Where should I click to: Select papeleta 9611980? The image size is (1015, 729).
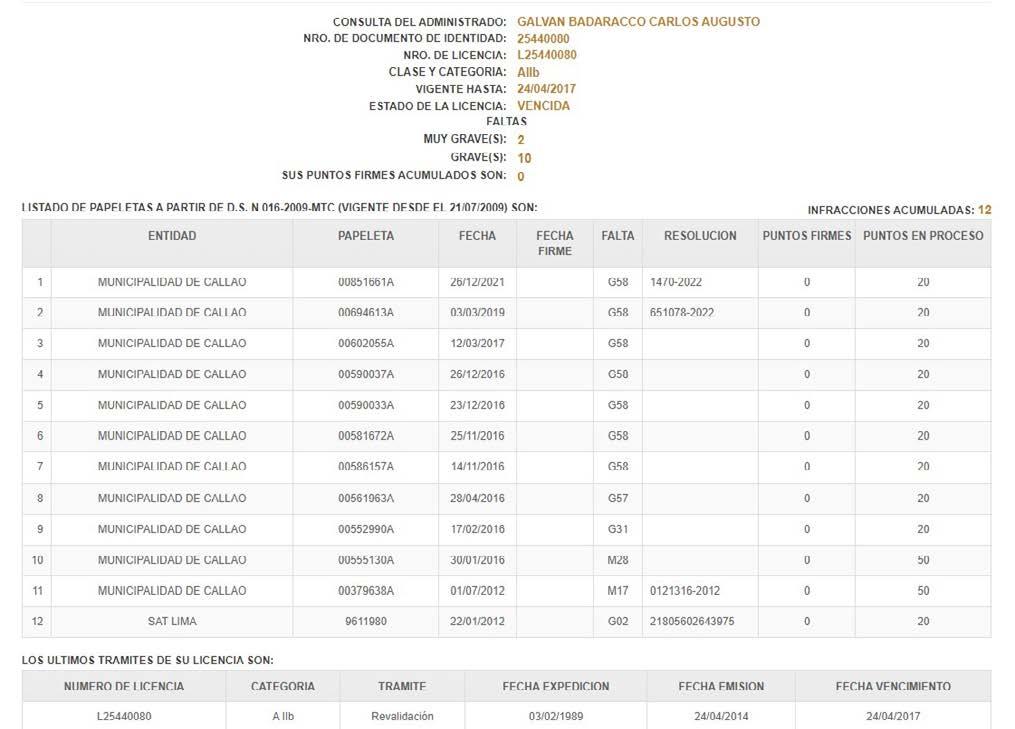[366, 621]
